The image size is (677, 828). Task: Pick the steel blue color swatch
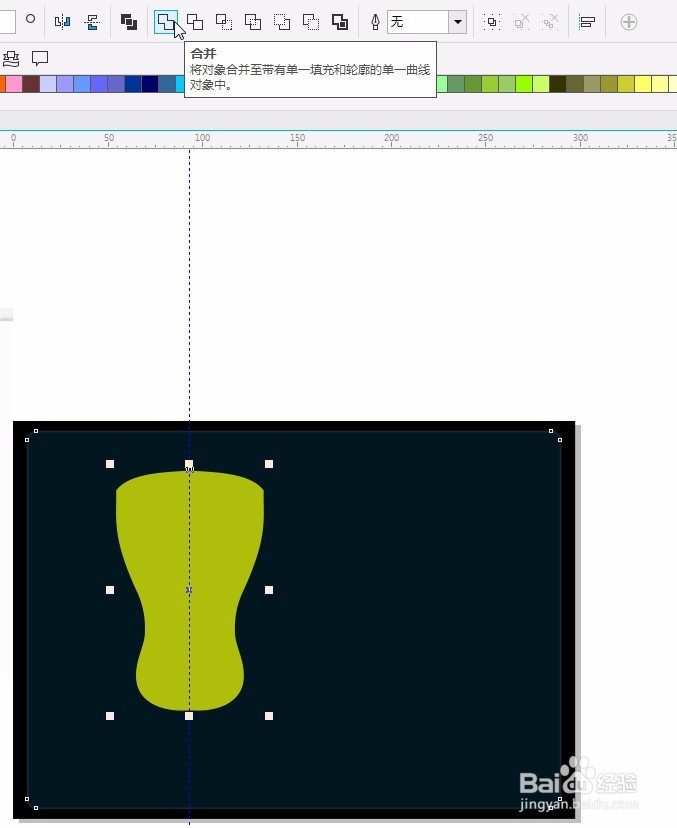(x=167, y=84)
